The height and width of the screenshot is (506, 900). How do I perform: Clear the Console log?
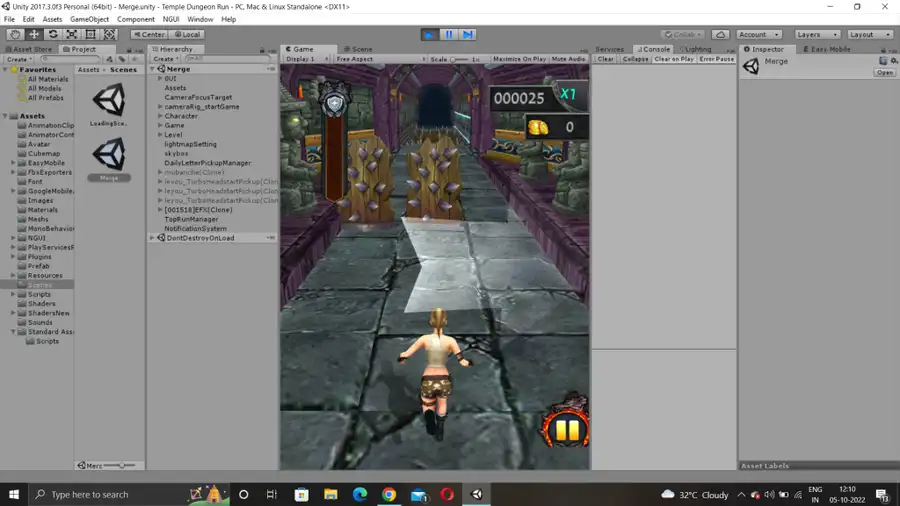(x=606, y=59)
